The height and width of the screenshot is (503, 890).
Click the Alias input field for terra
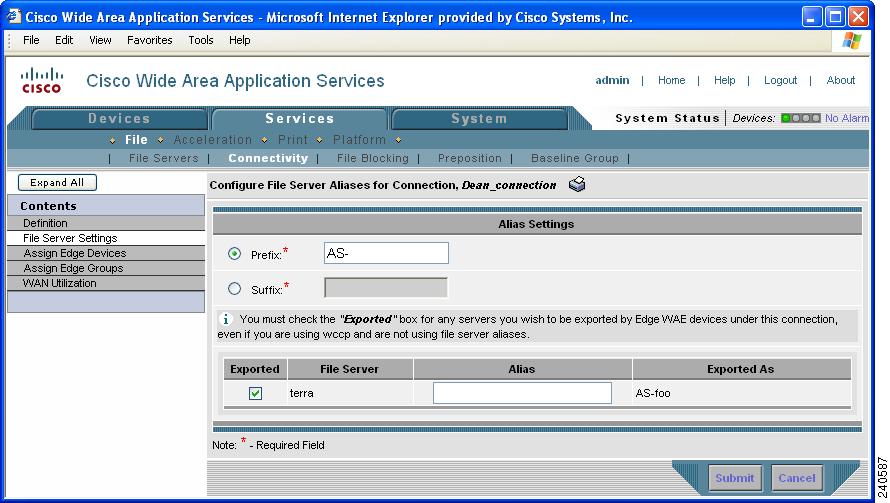(x=522, y=393)
